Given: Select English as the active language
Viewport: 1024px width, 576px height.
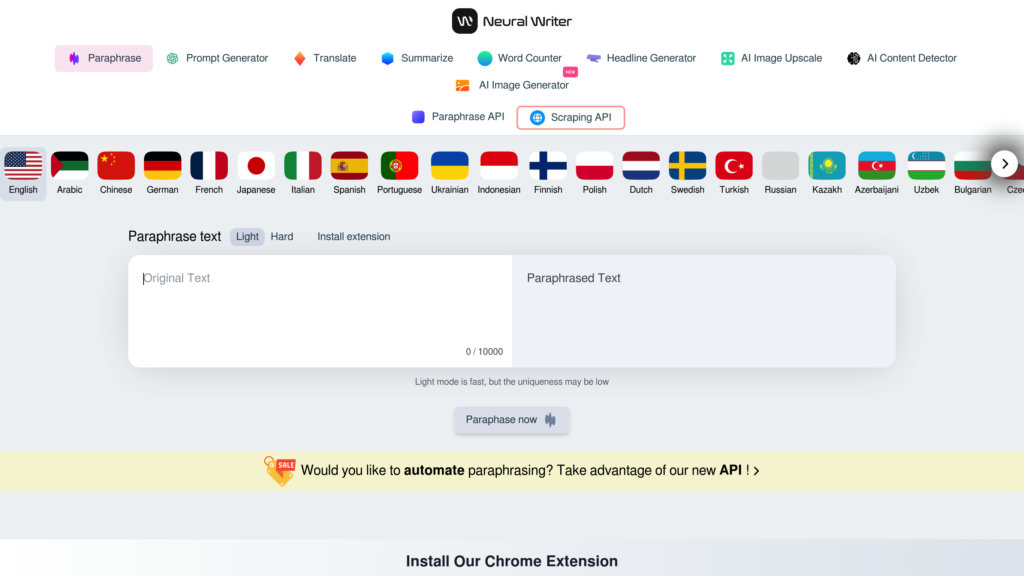Looking at the screenshot, I should tap(23, 174).
